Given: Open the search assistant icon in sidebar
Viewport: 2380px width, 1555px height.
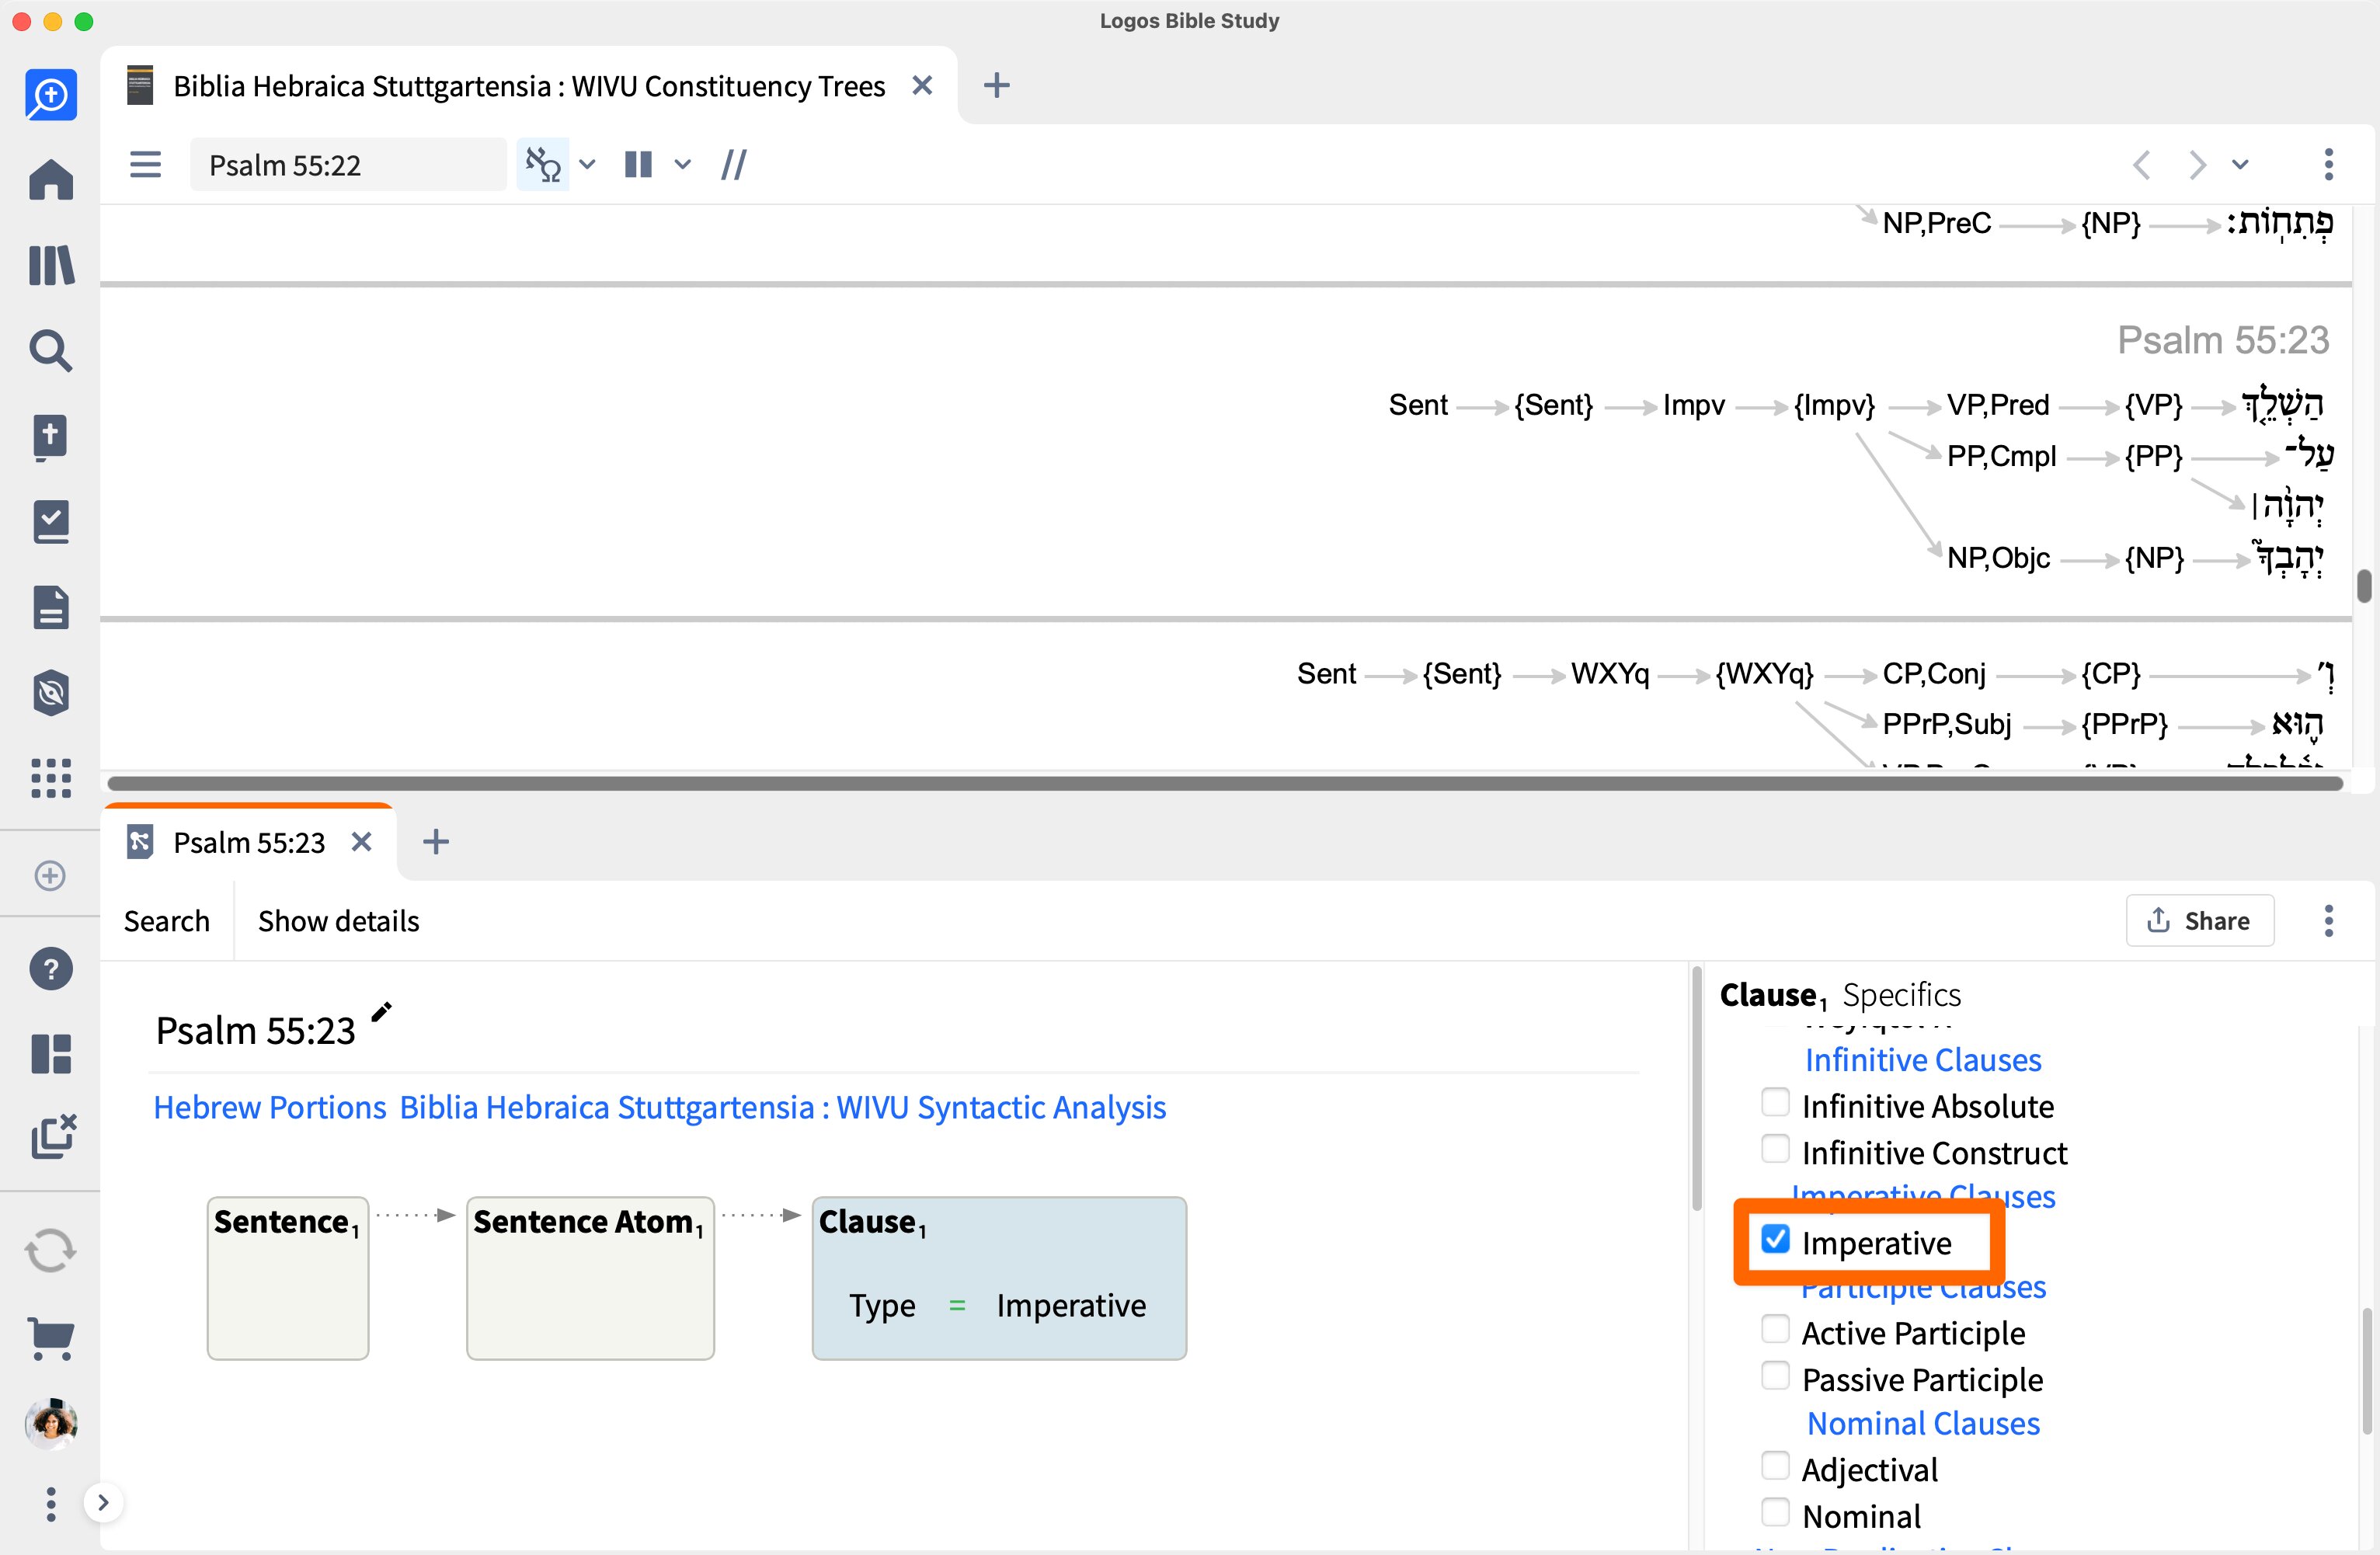Looking at the screenshot, I should pos(51,95).
